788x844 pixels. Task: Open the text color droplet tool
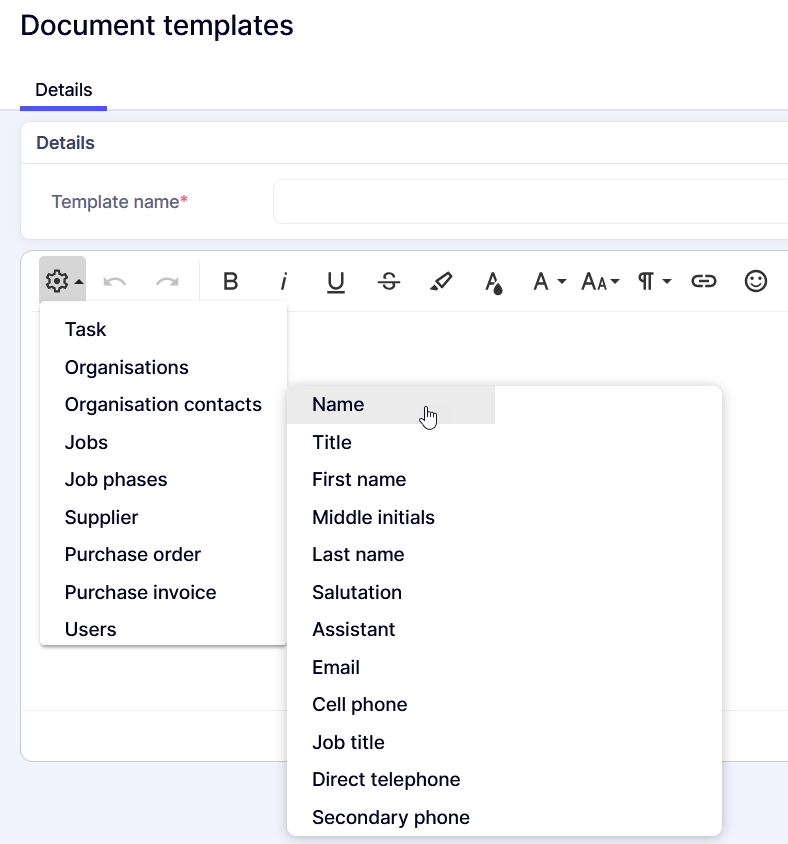[x=494, y=282]
